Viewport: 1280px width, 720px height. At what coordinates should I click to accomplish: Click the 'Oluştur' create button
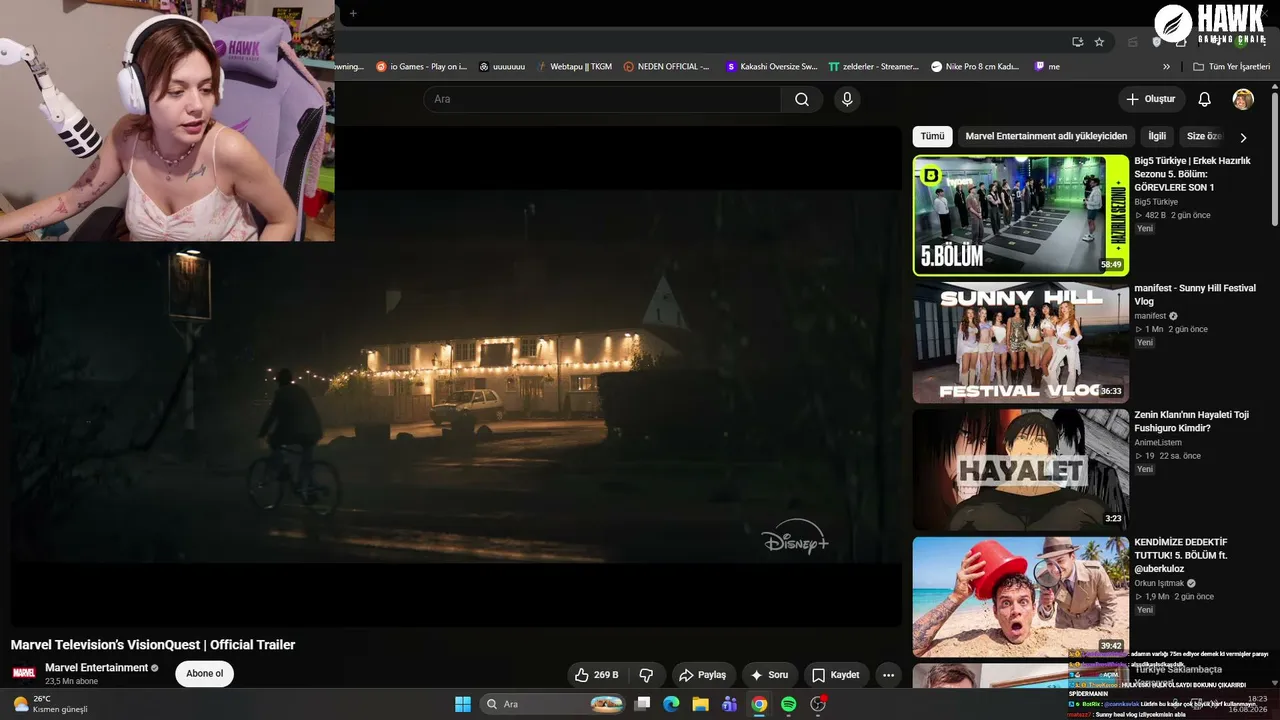[1151, 99]
